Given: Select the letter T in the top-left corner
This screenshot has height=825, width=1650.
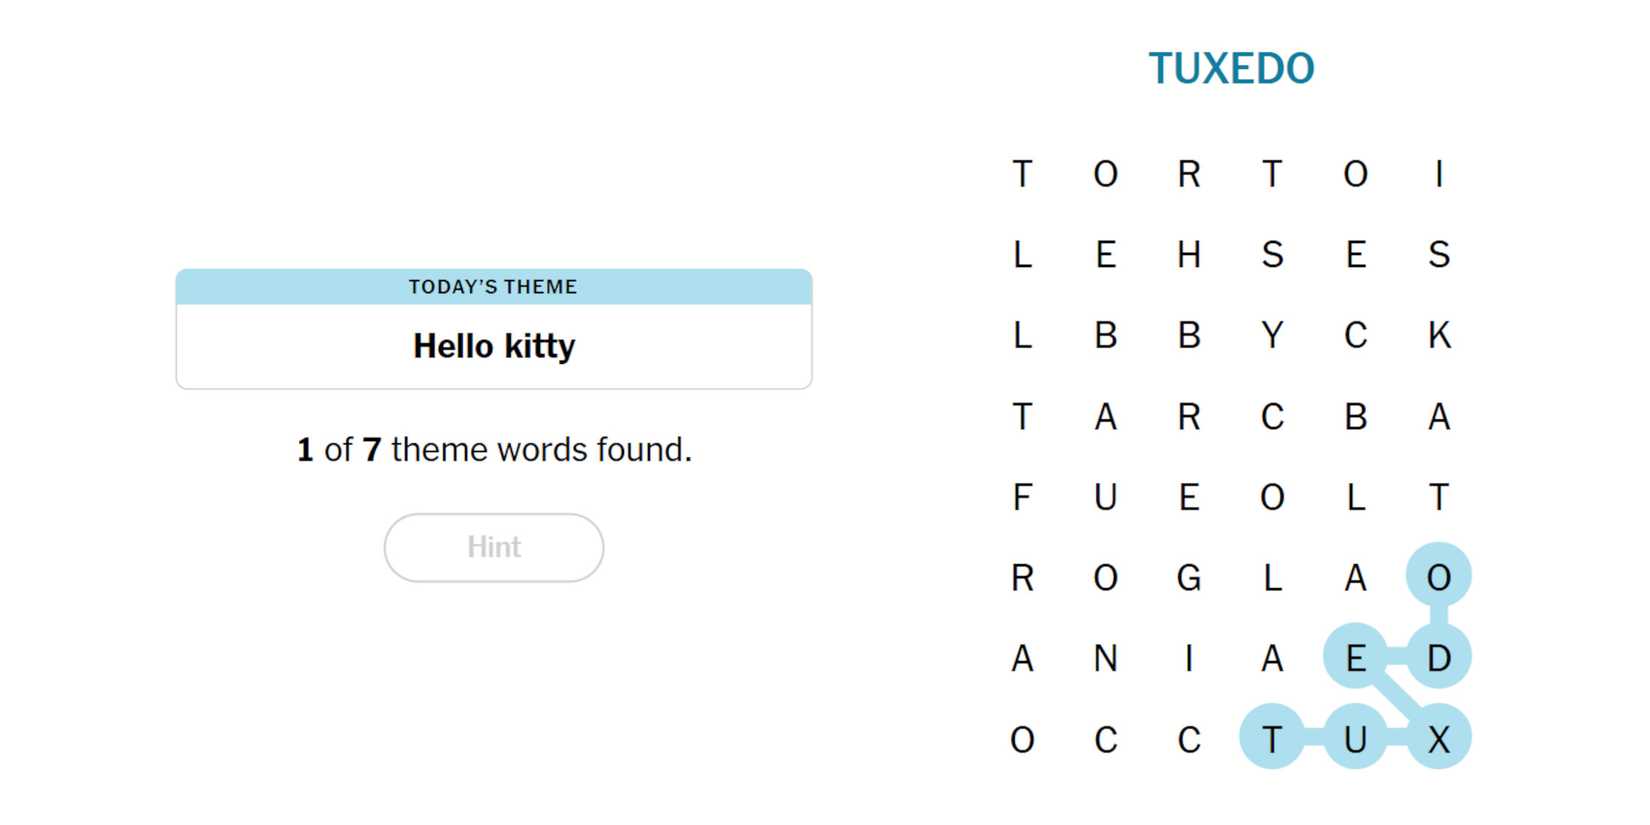Looking at the screenshot, I should click(1022, 174).
